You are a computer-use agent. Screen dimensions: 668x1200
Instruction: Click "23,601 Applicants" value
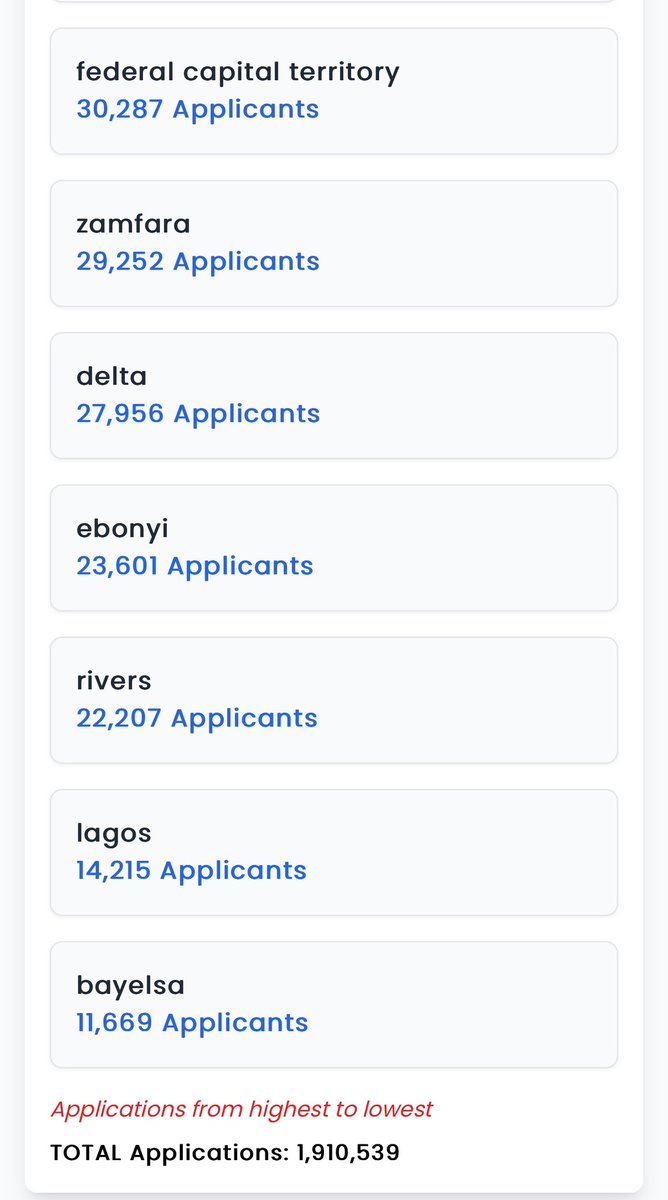195,566
